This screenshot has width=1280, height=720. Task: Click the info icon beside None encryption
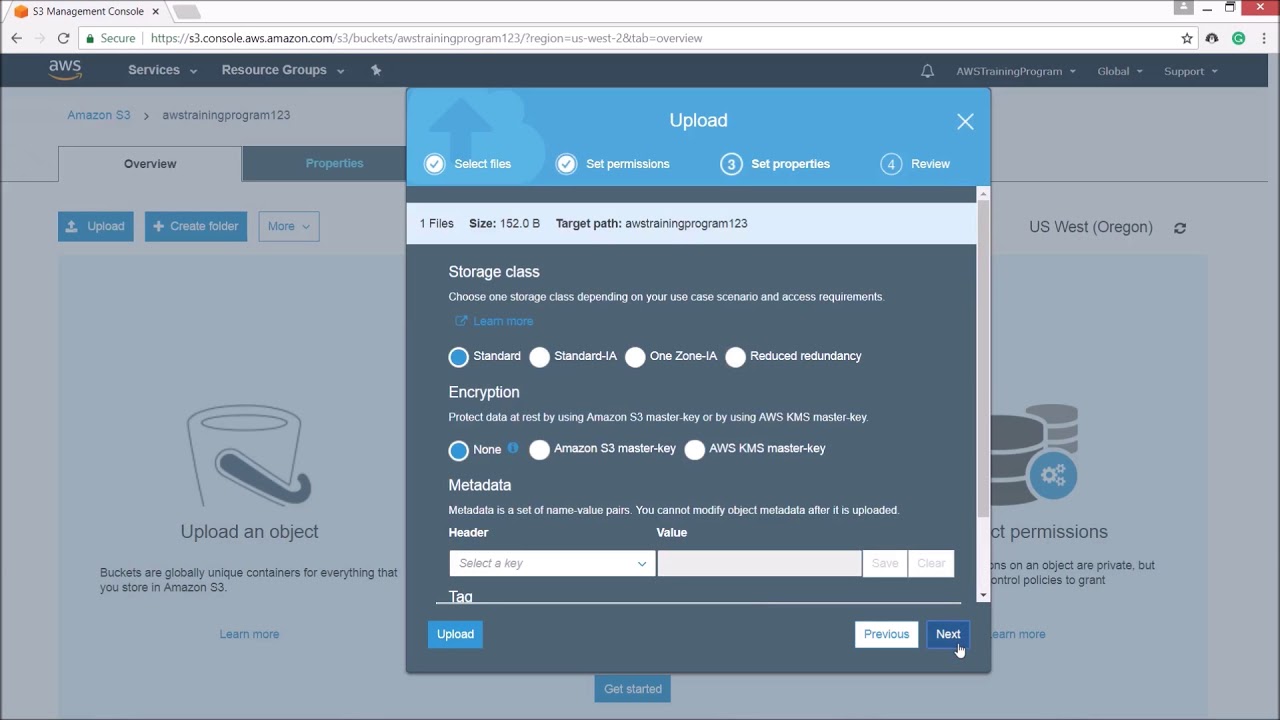513,448
